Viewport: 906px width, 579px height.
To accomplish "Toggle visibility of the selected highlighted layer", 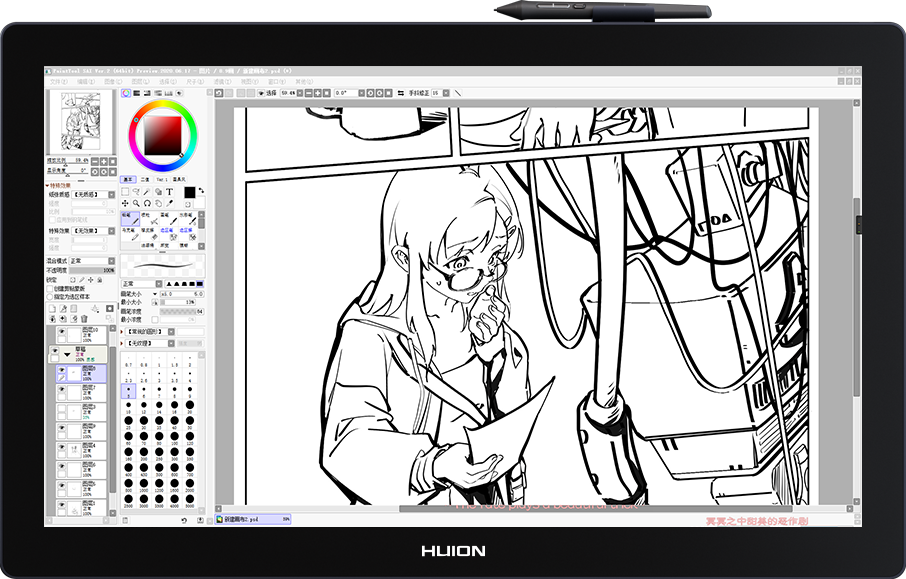I will click(62, 370).
